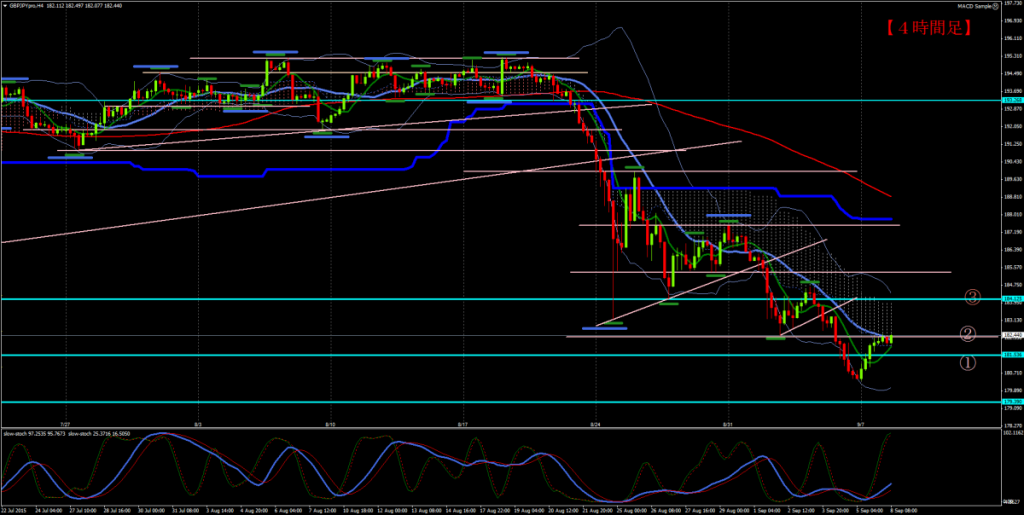
Task: Click the "188.010" price scale value
Action: pos(1013,214)
